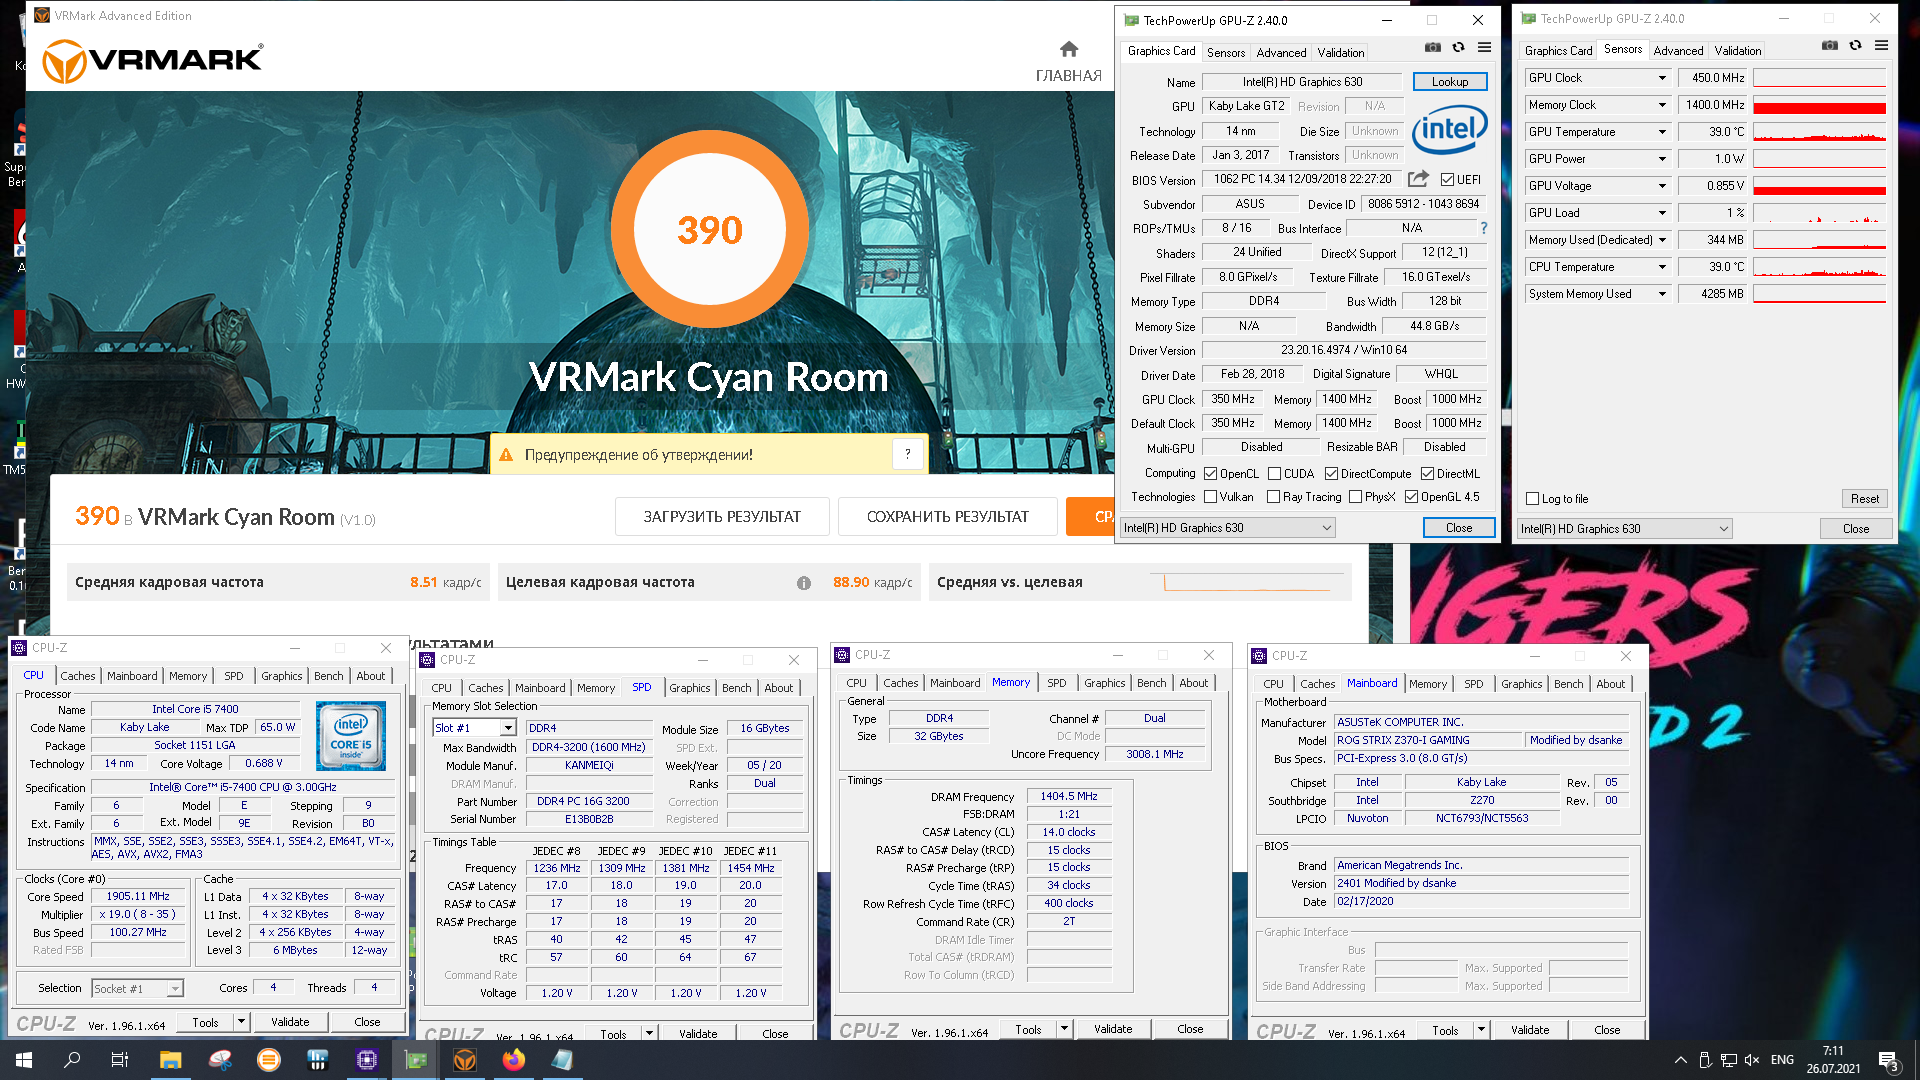Click Validate button in CPU-Z CPU window

tap(290, 1022)
